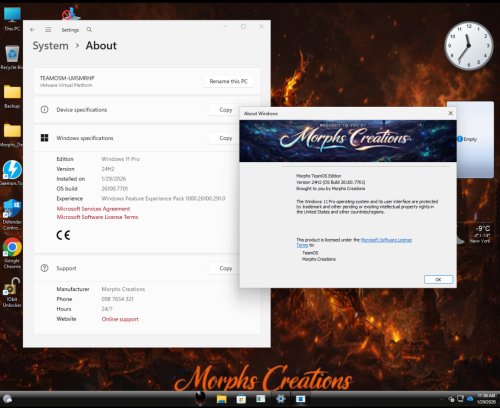Select the manufacturer value 'Morphs Creations'

pyautogui.click(x=123, y=289)
